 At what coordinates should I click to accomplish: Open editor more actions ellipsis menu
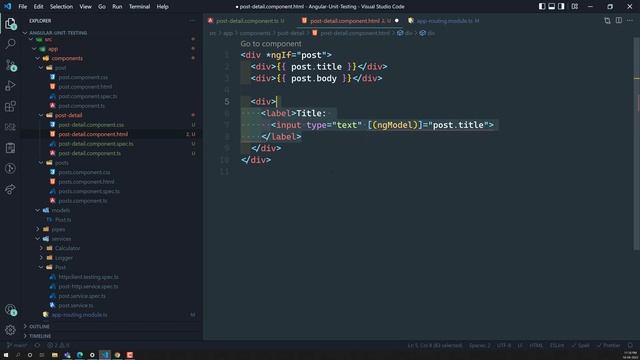[630, 20]
